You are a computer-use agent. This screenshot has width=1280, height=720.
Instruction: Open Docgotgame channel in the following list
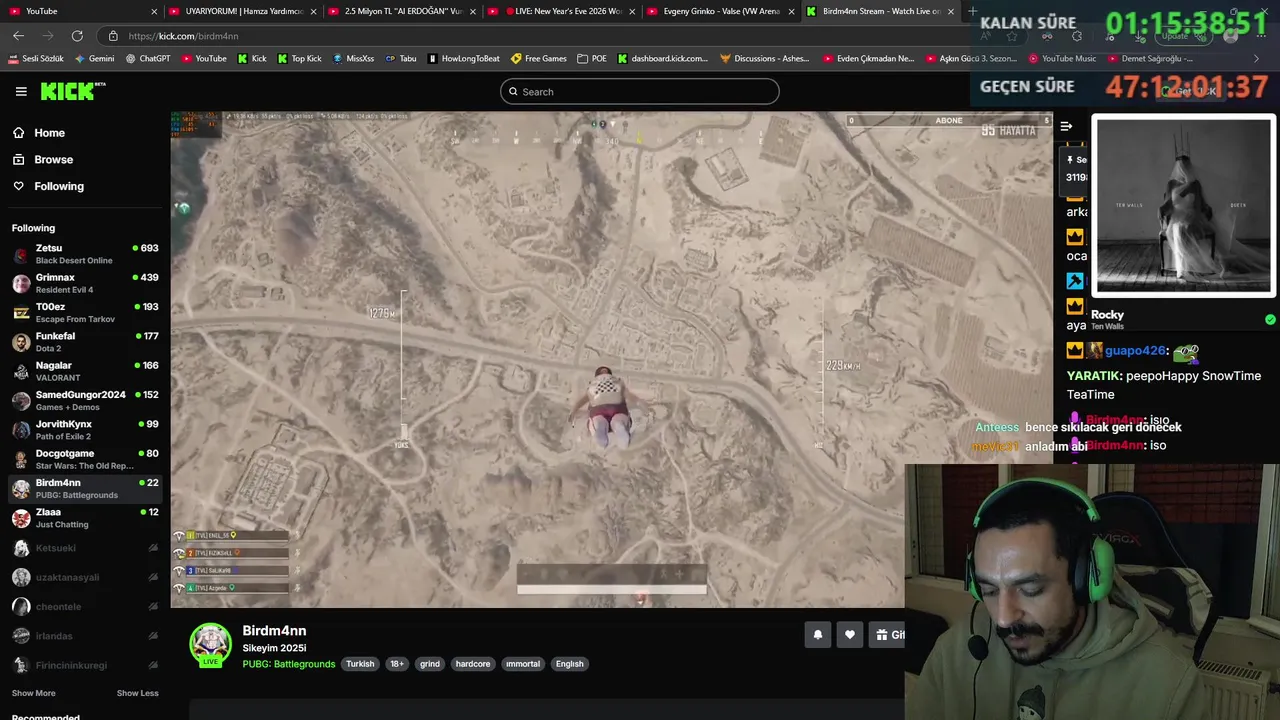click(x=85, y=459)
